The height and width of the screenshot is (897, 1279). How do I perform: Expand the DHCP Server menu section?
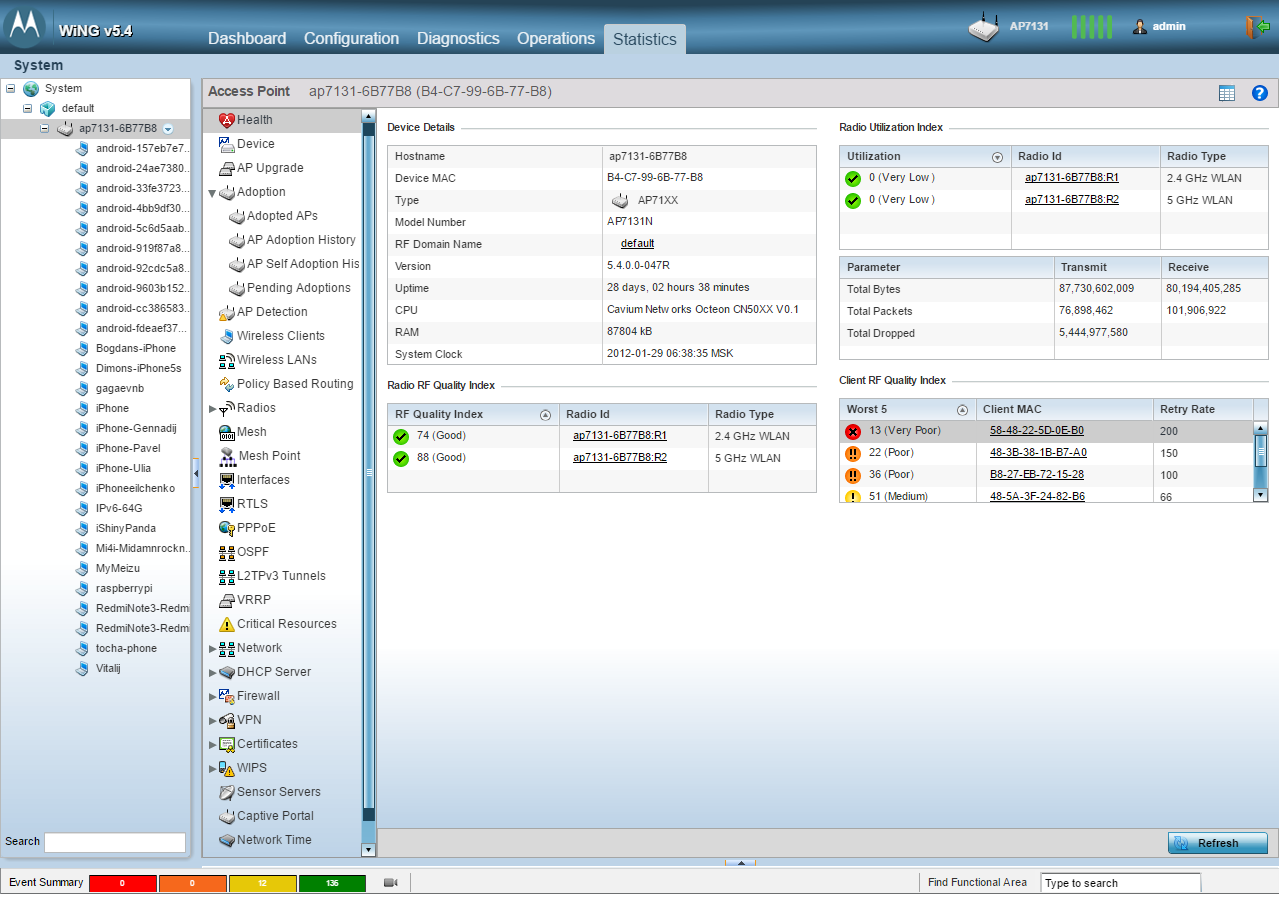click(x=212, y=673)
